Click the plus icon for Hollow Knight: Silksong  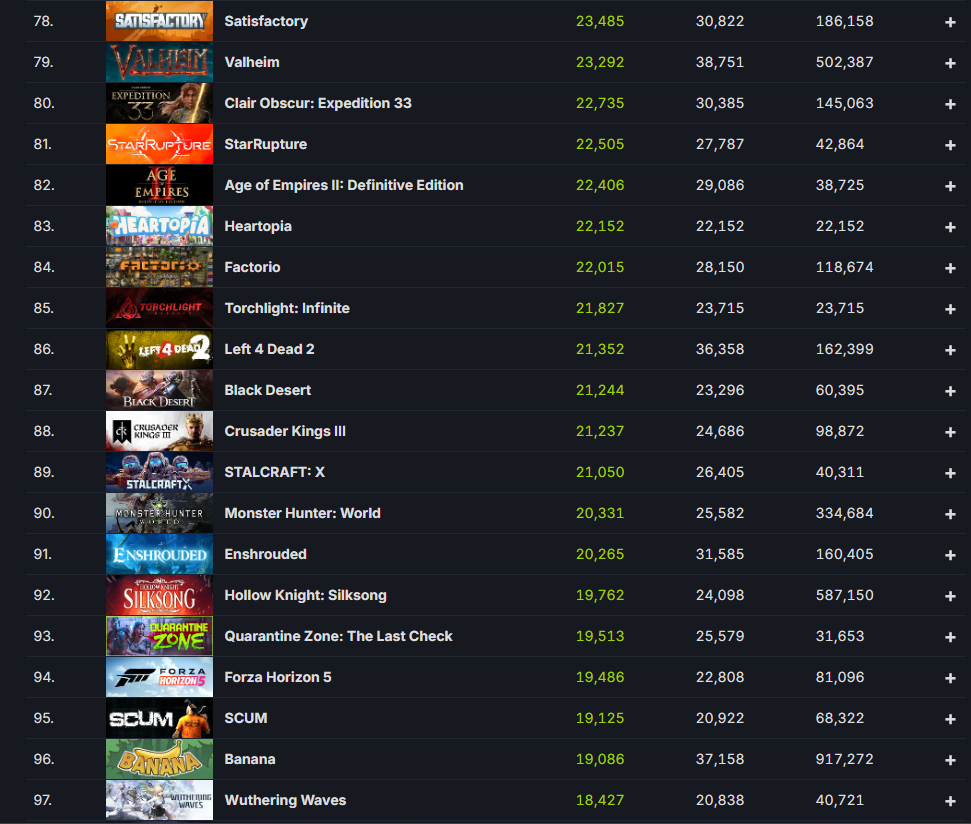950,596
